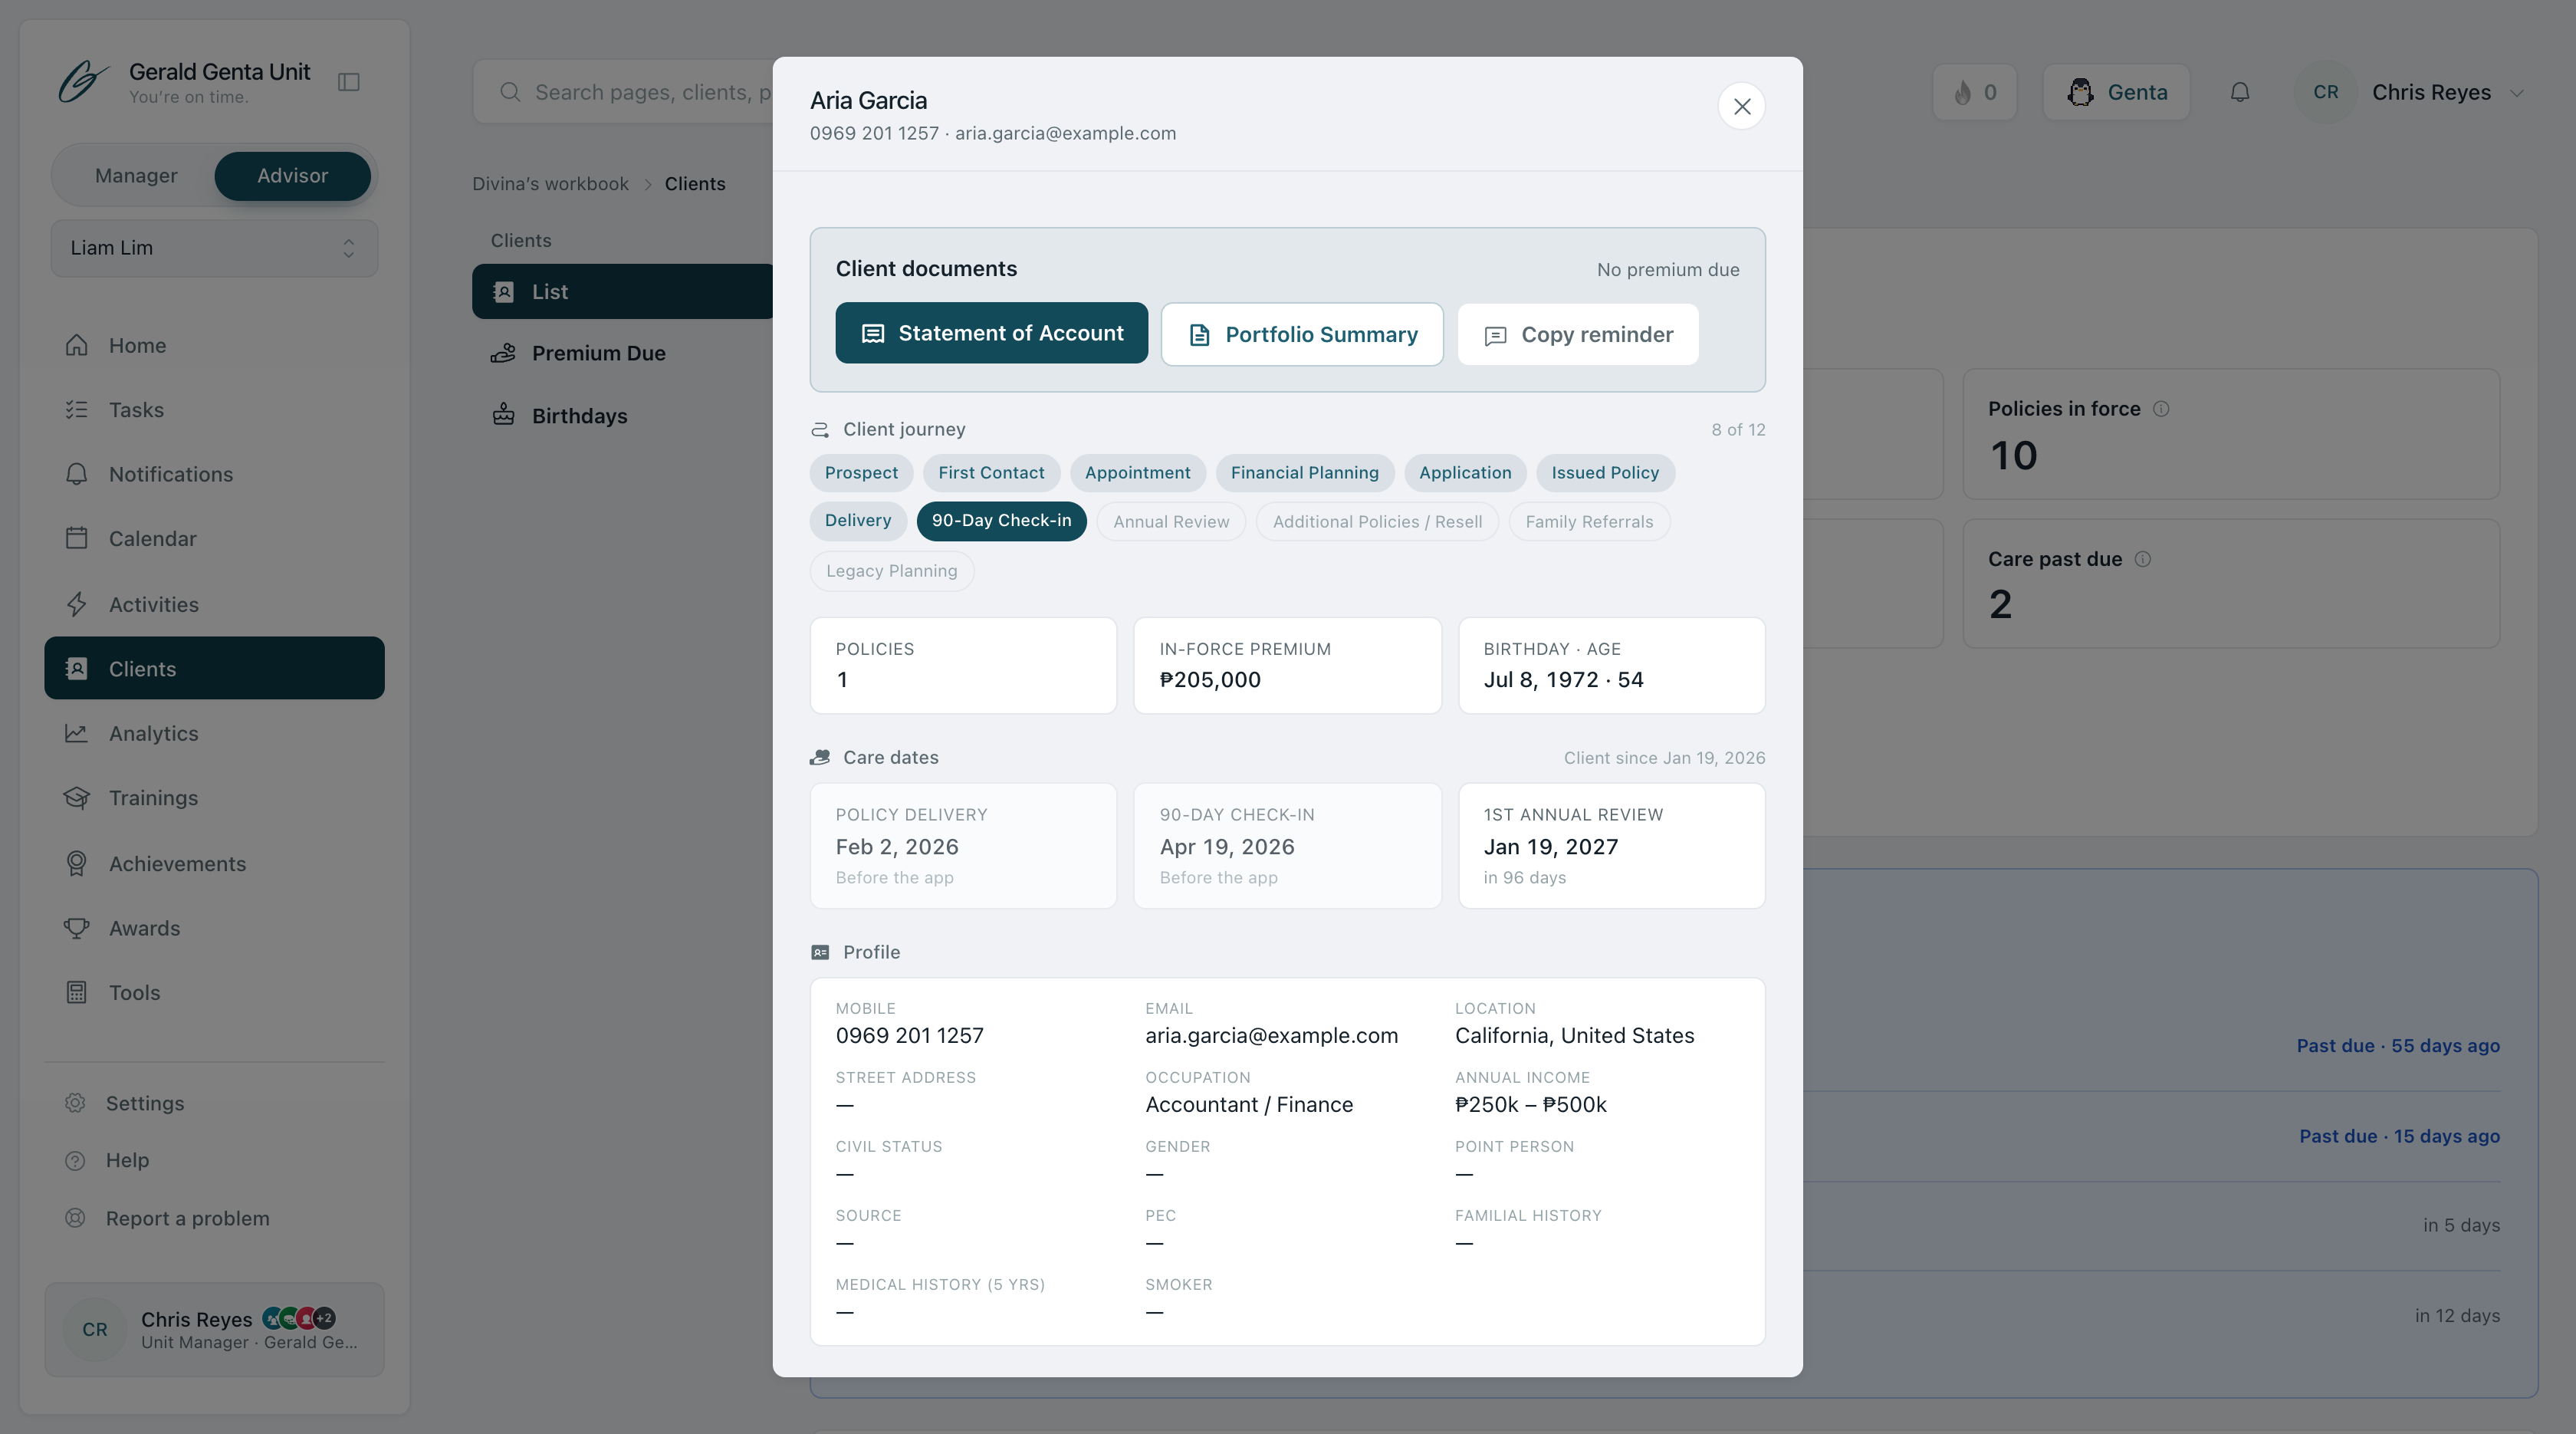2576x1434 pixels.
Task: Expand Chris Reyes account menu
Action: pos(2412,92)
